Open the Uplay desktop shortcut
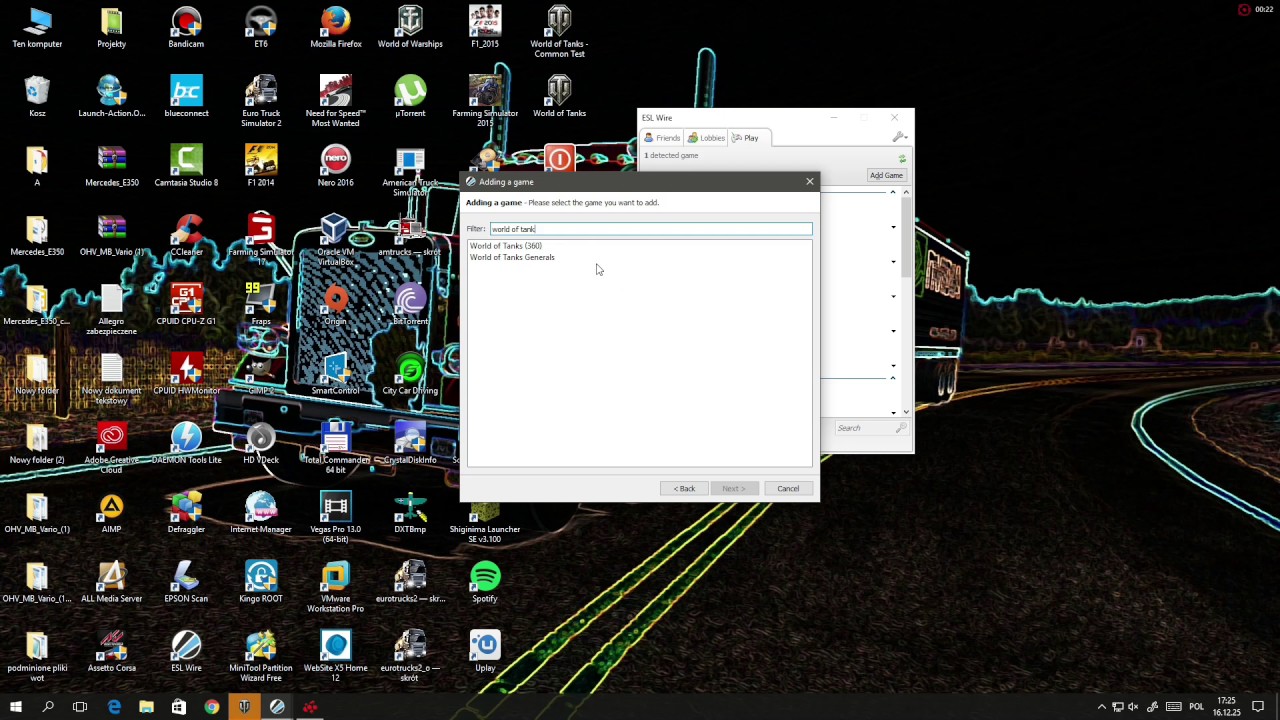 485,651
